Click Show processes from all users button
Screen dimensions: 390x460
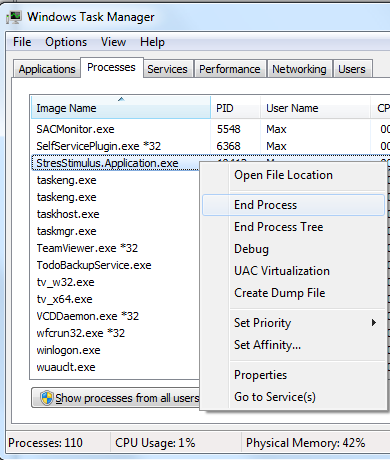(117, 398)
